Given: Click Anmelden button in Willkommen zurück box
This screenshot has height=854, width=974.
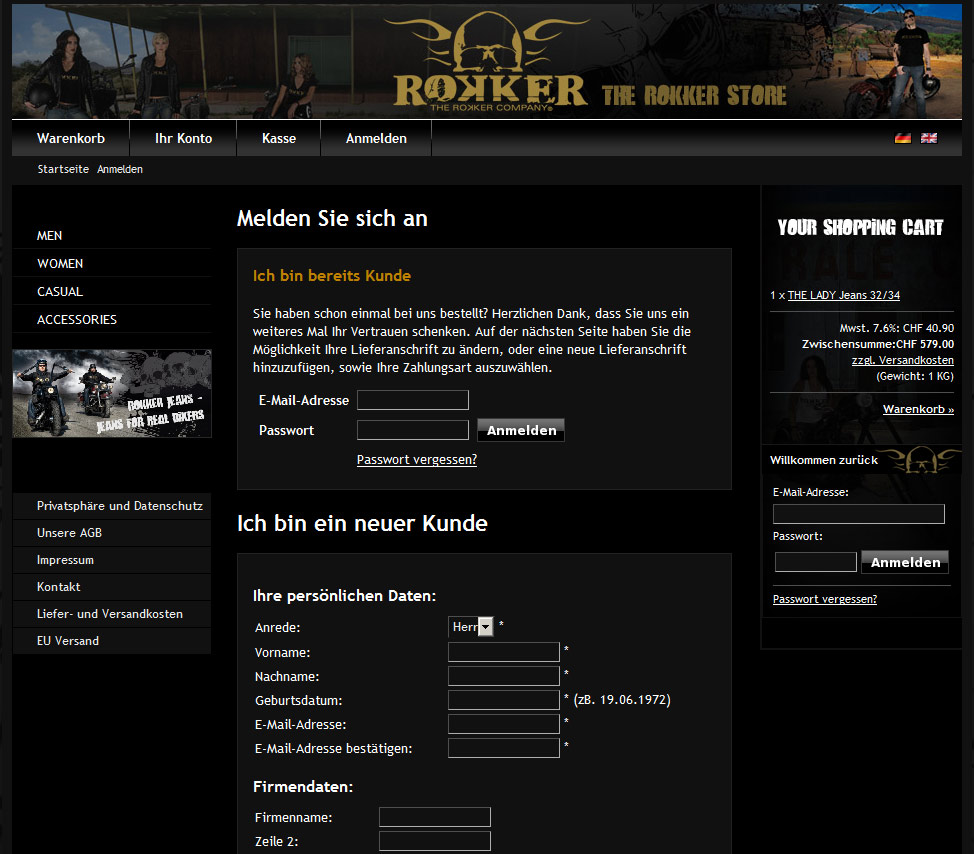Looking at the screenshot, I should tap(905, 562).
